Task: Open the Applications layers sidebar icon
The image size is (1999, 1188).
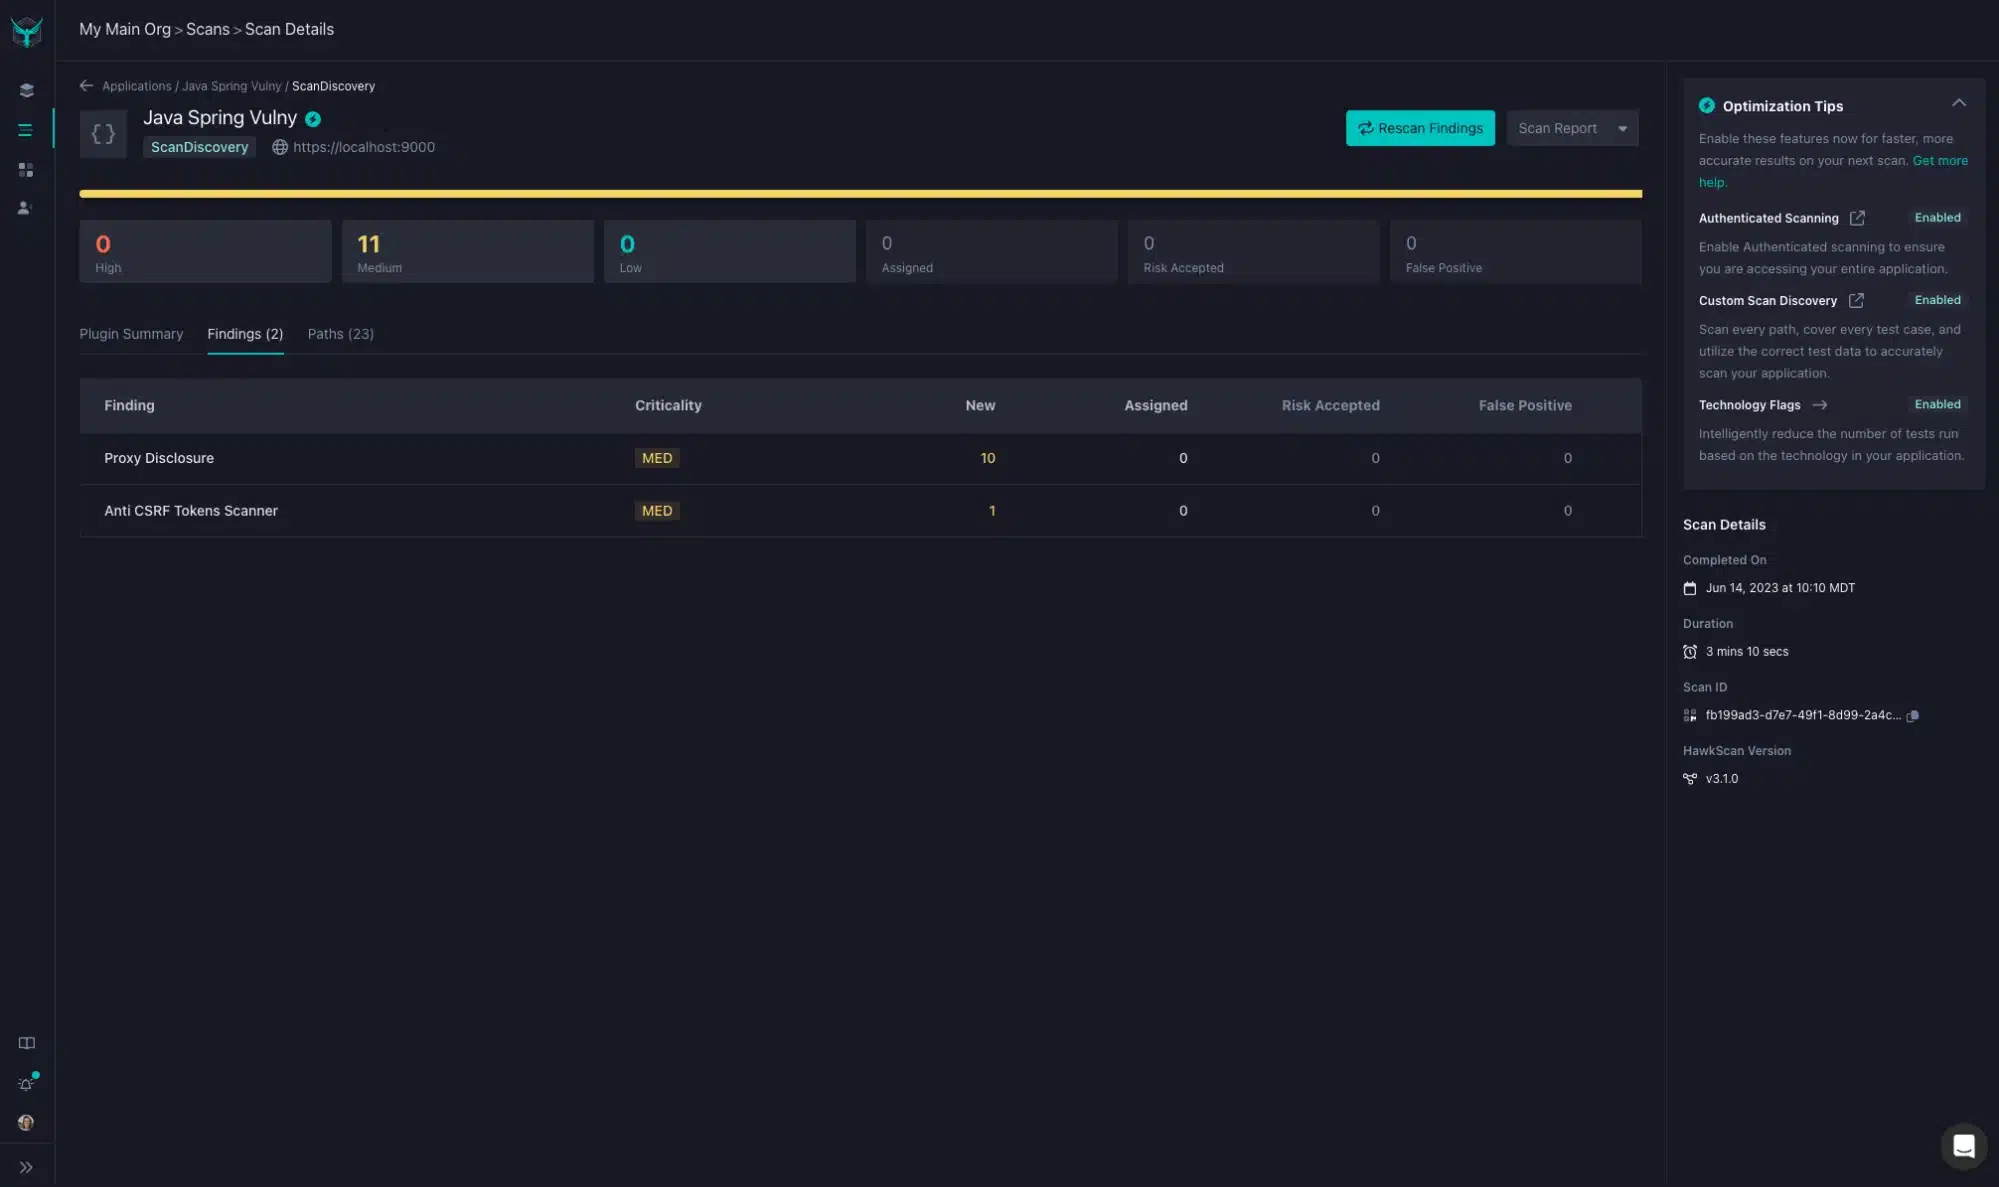Action: click(26, 91)
